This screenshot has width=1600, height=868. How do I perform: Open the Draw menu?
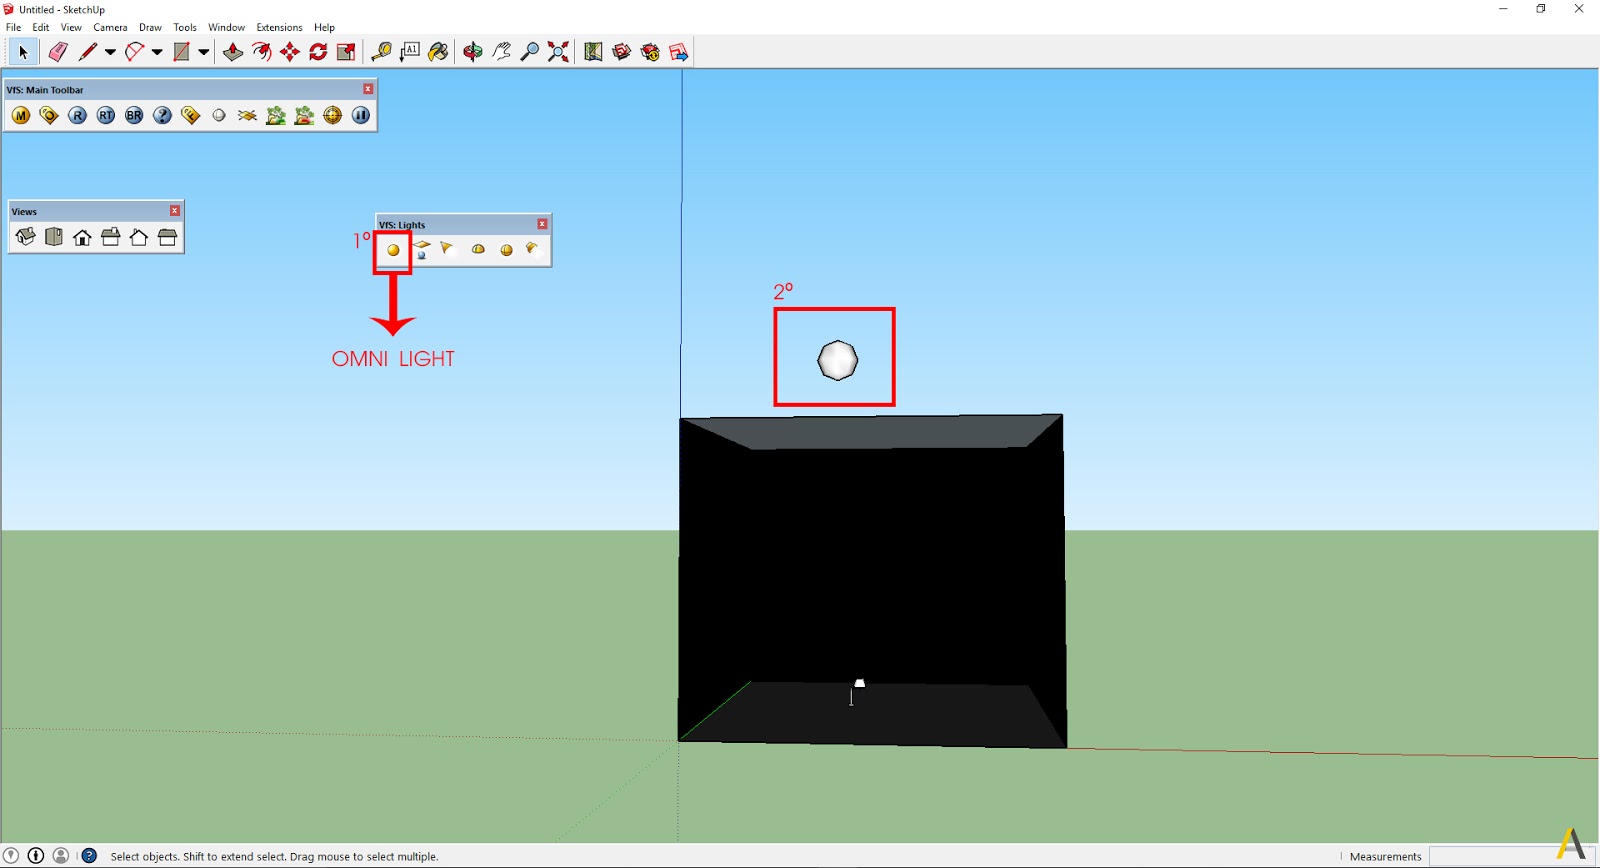click(150, 27)
